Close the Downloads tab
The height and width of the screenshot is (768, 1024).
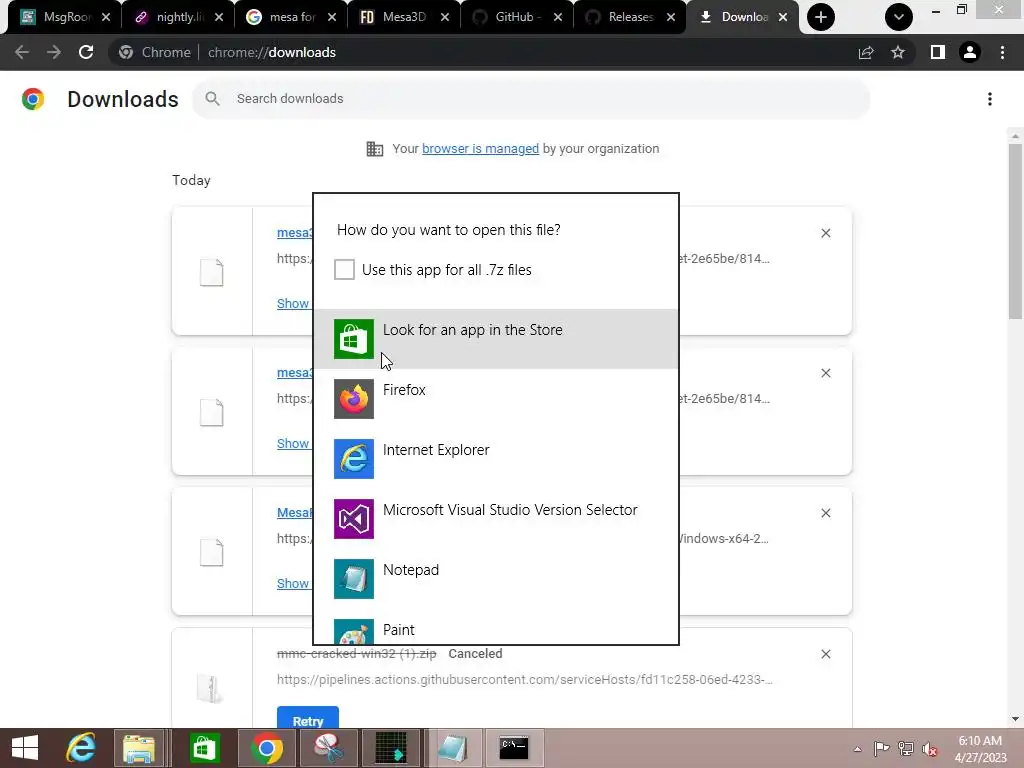[782, 18]
